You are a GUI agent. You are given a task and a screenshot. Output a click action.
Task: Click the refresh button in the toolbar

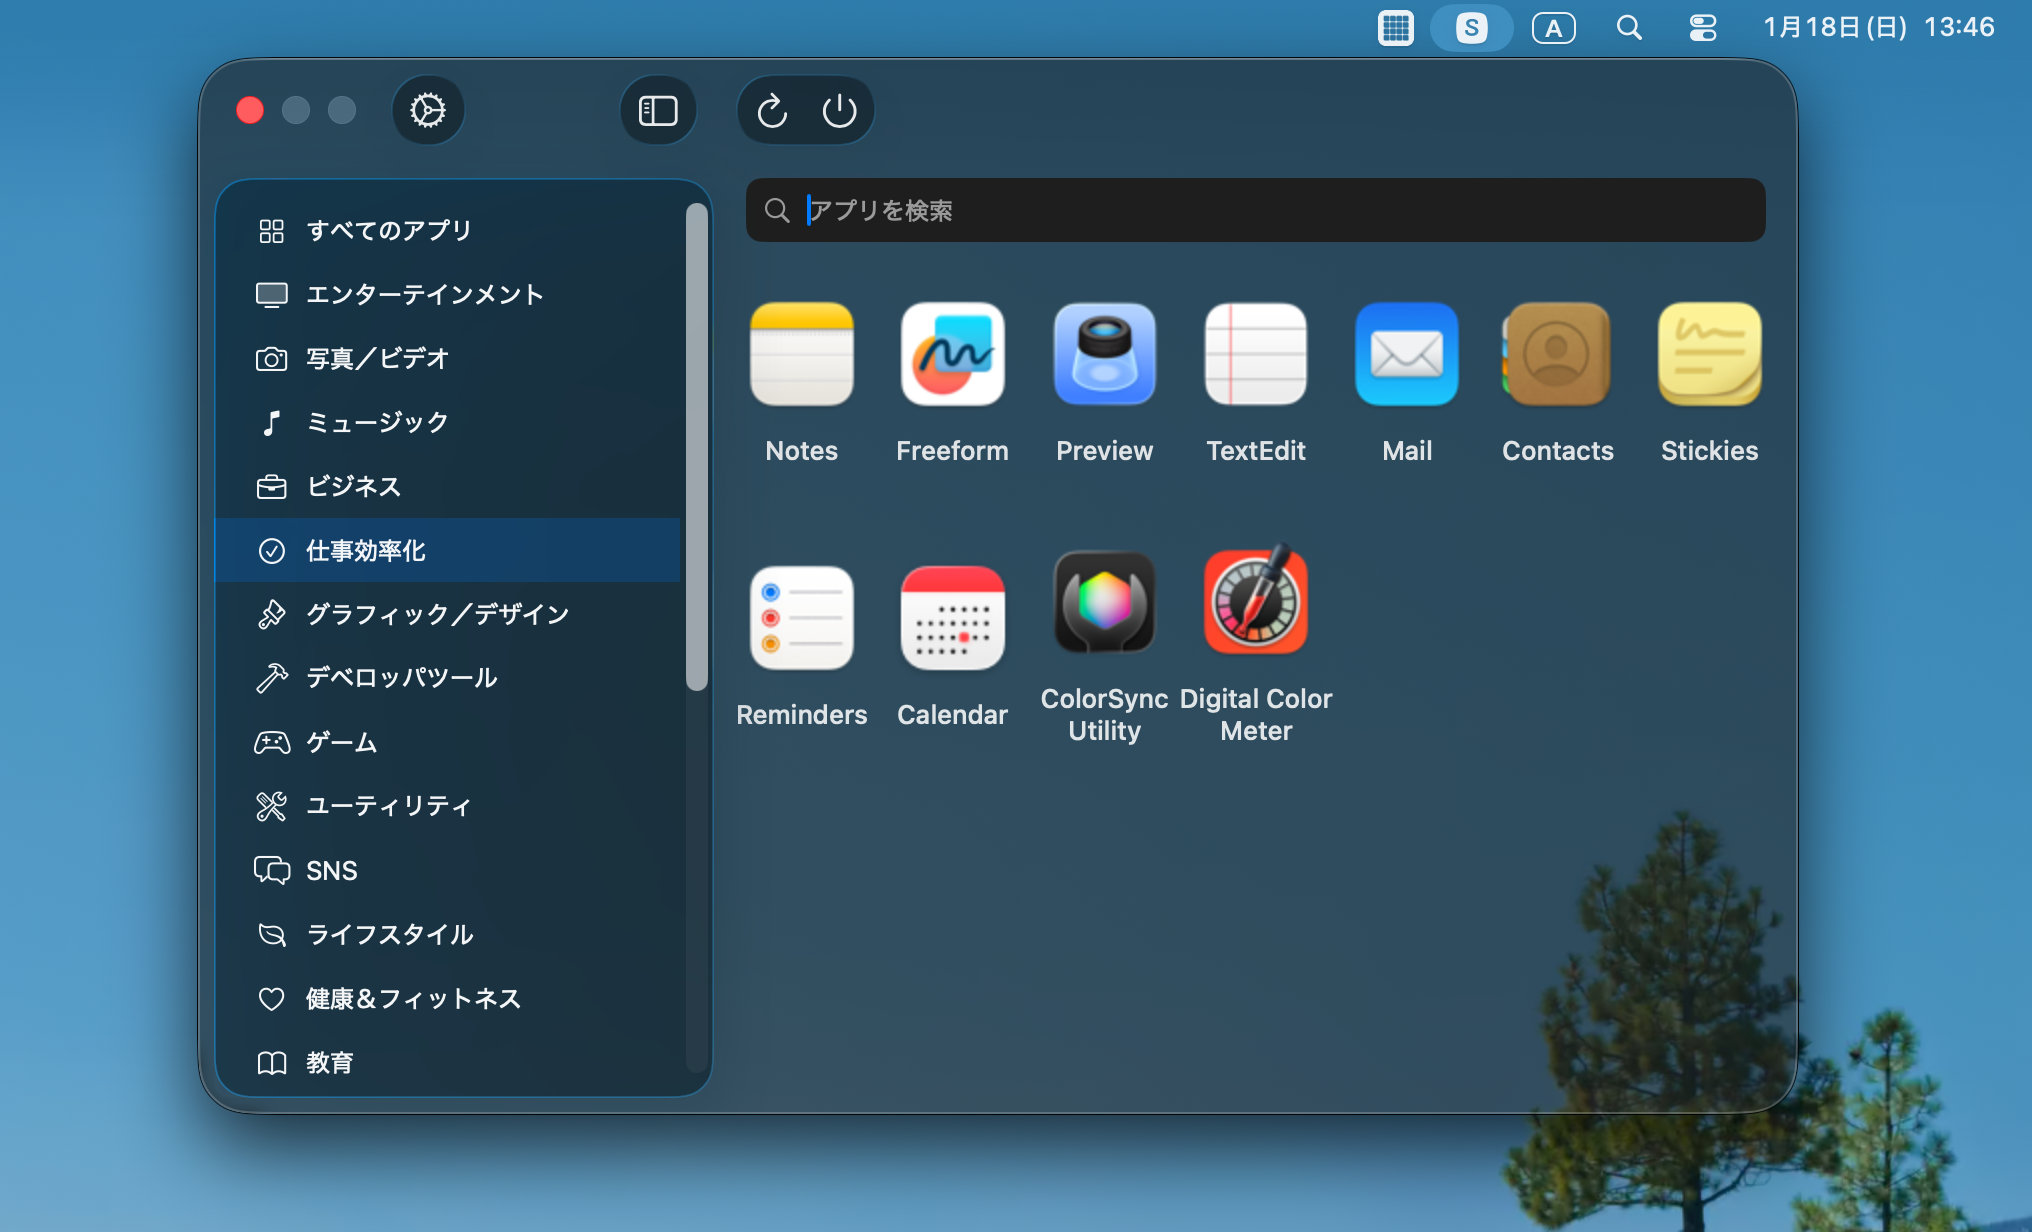coord(771,110)
